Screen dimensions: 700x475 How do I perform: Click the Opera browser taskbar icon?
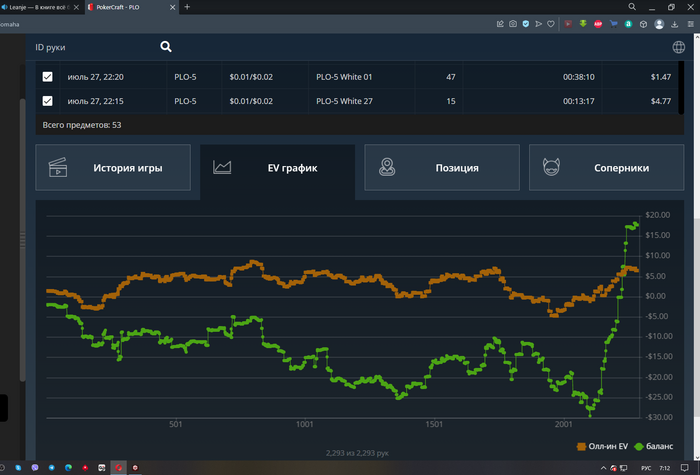pyautogui.click(x=118, y=467)
